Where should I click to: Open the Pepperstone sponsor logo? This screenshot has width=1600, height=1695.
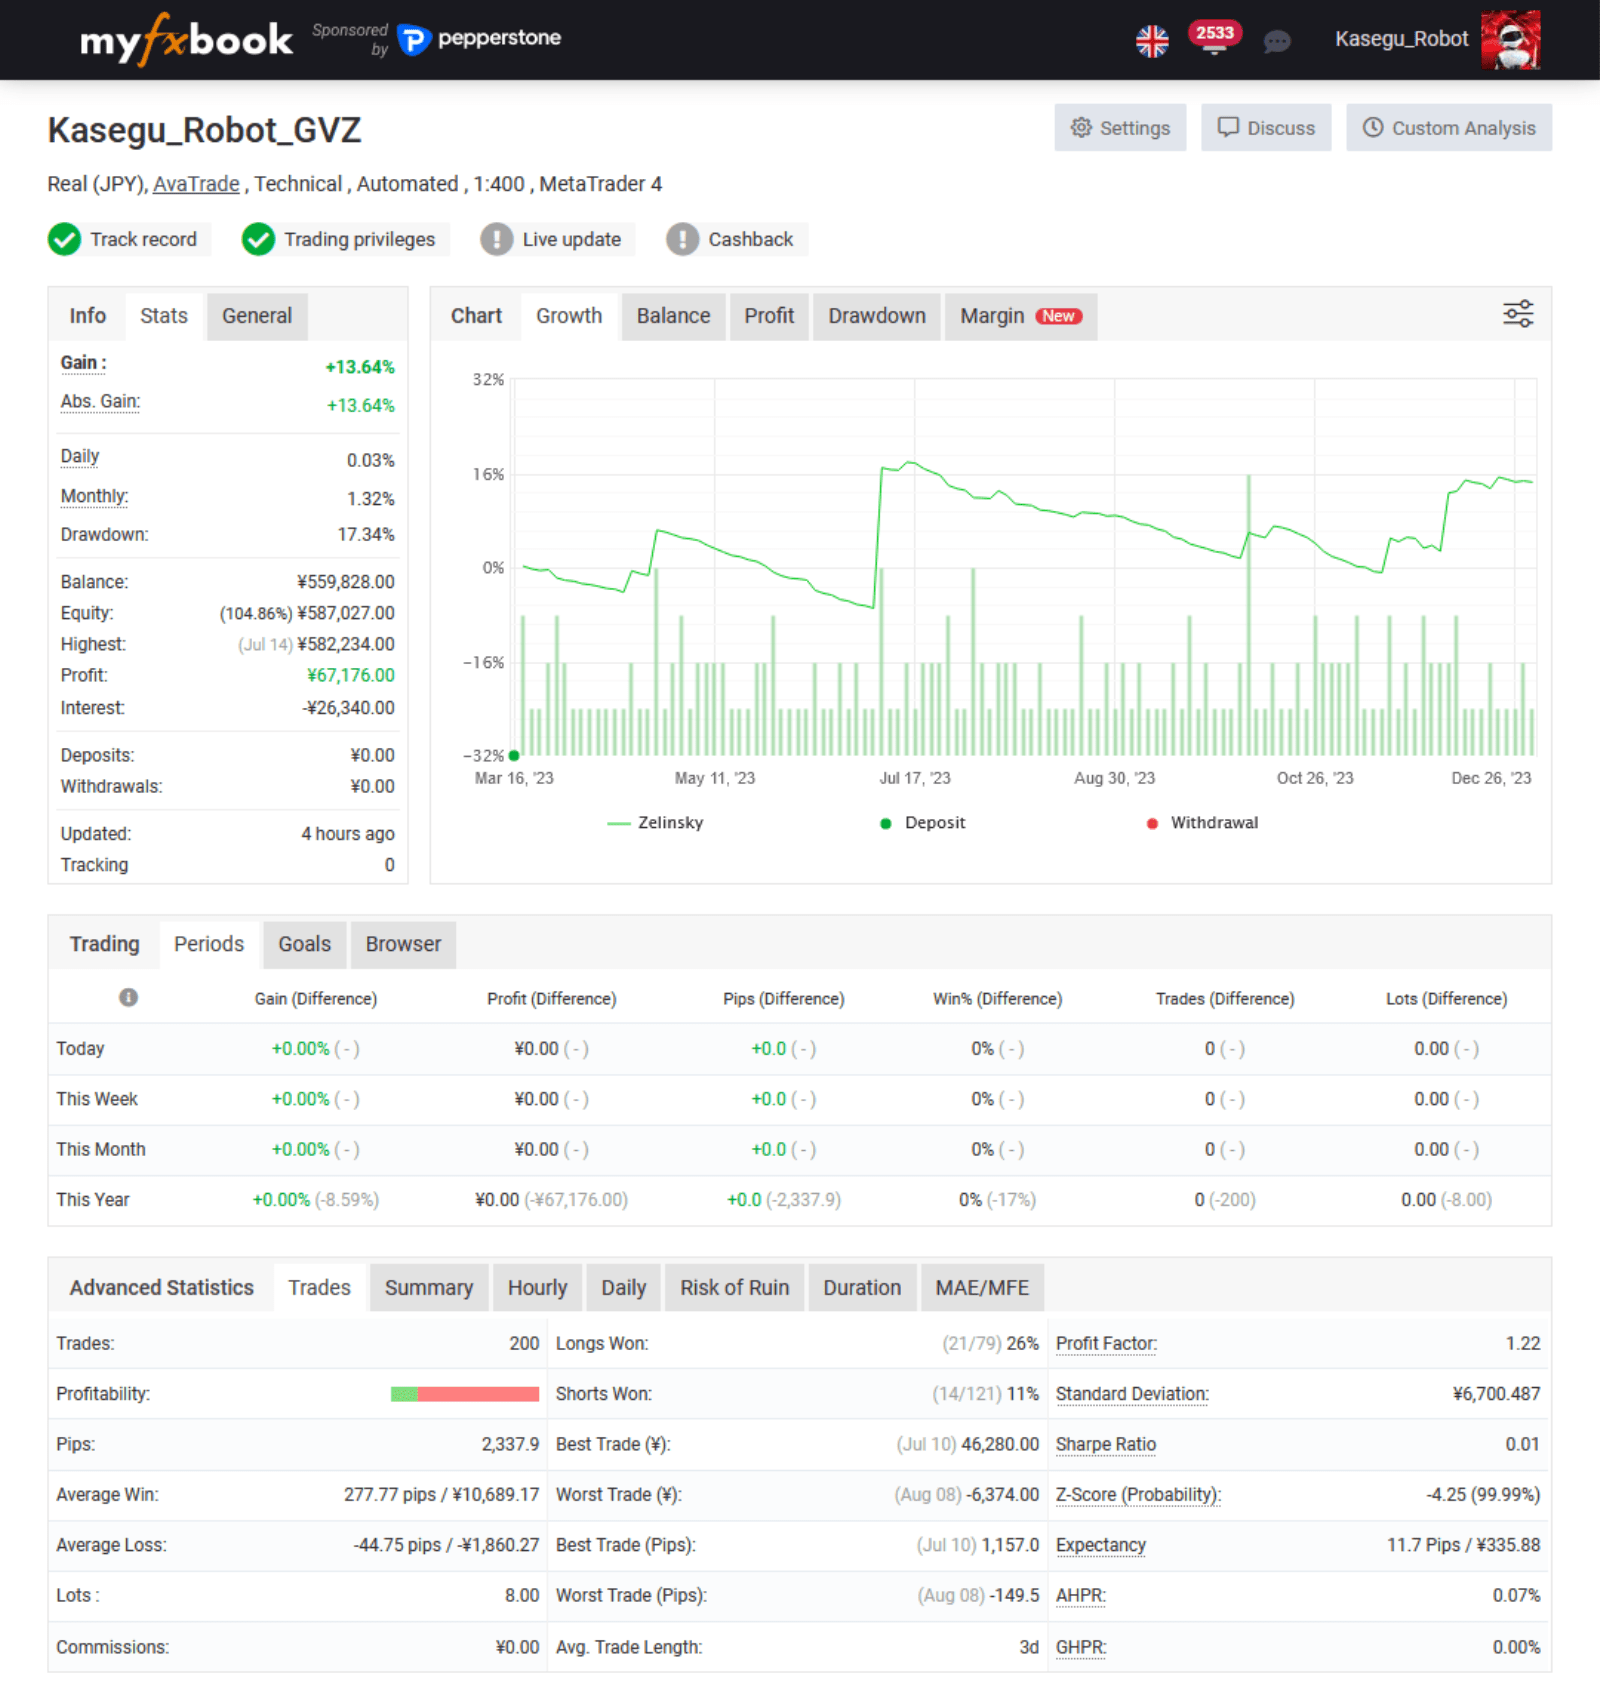pos(480,39)
